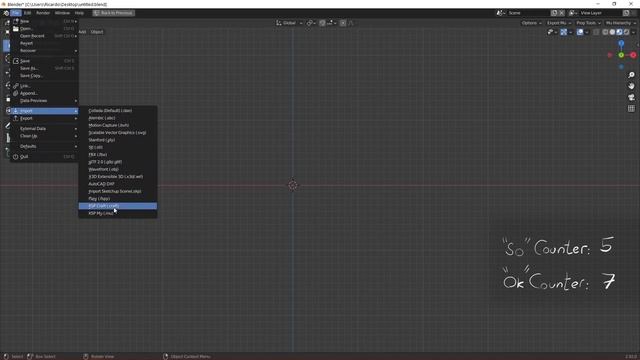This screenshot has width=640, height=360.
Task: Click the Blender logo icon
Action: (6, 13)
